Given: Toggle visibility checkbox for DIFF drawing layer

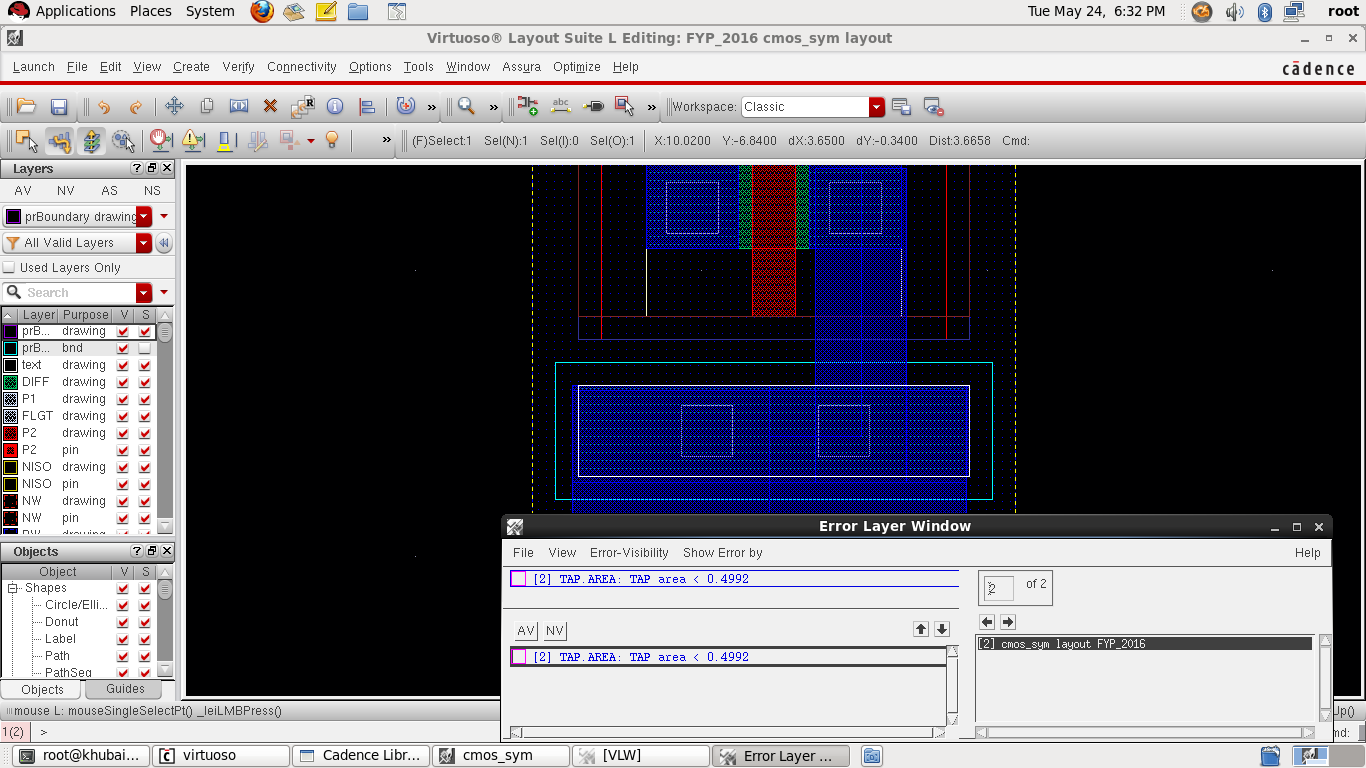Looking at the screenshot, I should [x=123, y=382].
